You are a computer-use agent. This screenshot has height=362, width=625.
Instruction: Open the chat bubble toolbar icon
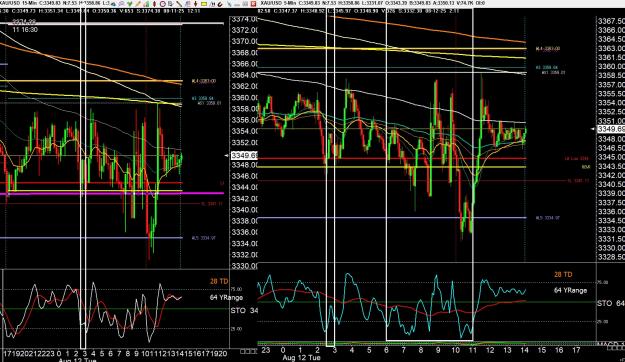click(x=122, y=4)
